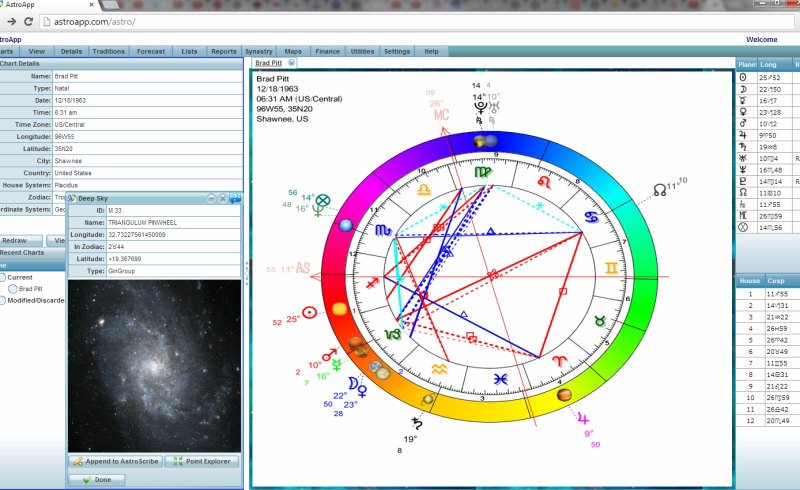The width and height of the screenshot is (800, 490).
Task: Open the Maps menu
Action: (x=293, y=51)
